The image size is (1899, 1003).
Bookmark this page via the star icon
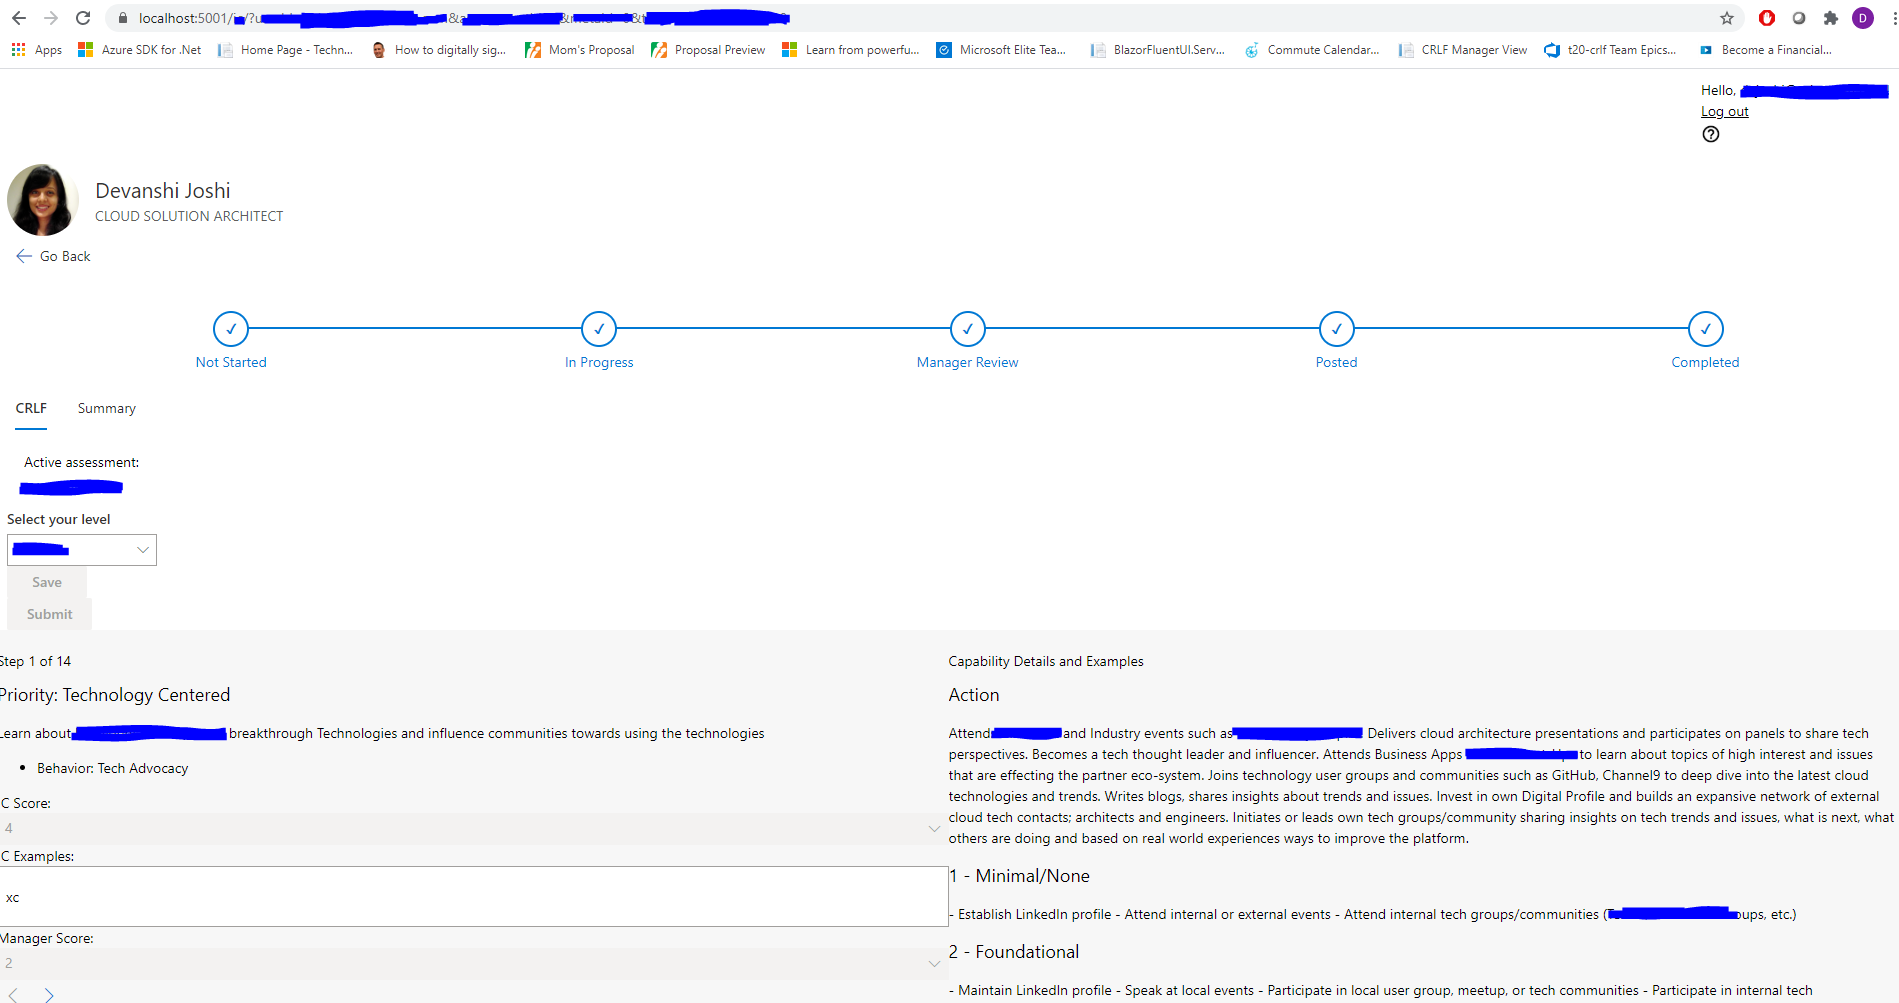coord(1727,17)
